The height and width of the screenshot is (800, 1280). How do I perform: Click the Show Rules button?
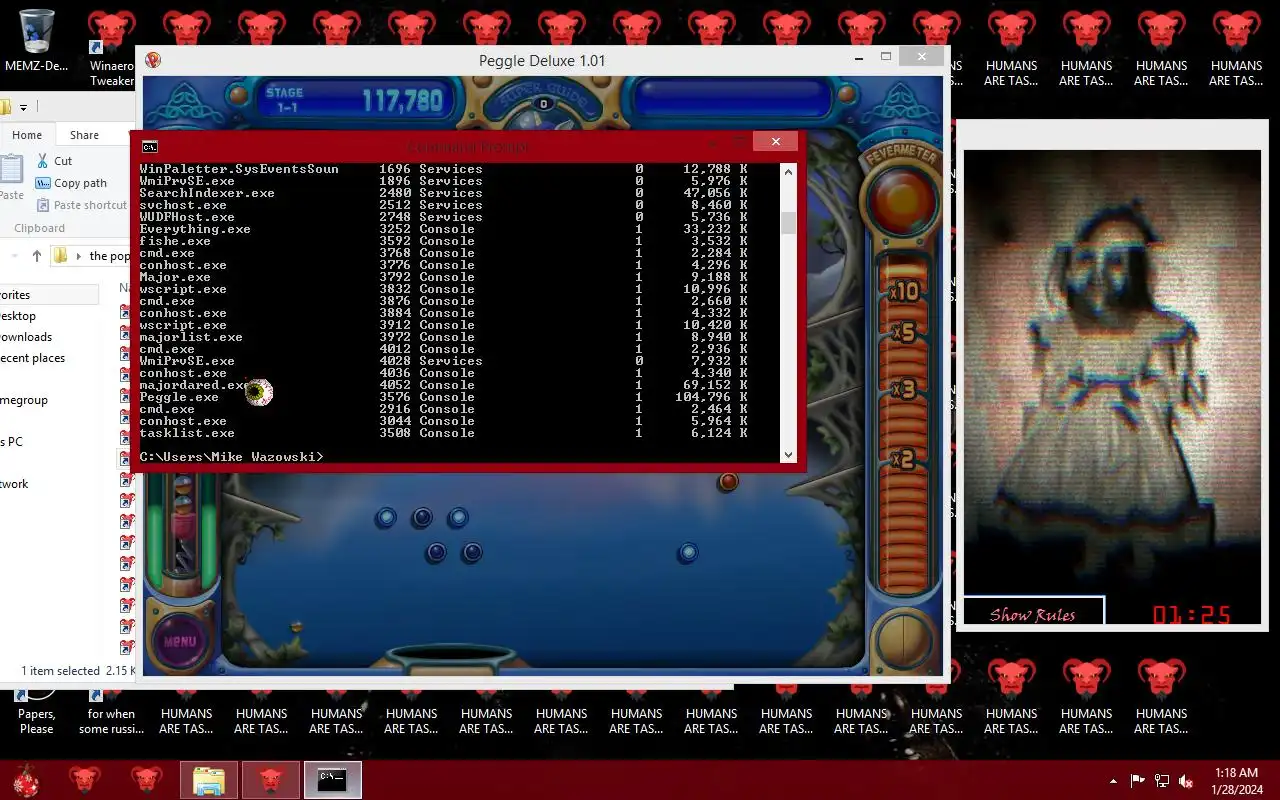(1033, 613)
